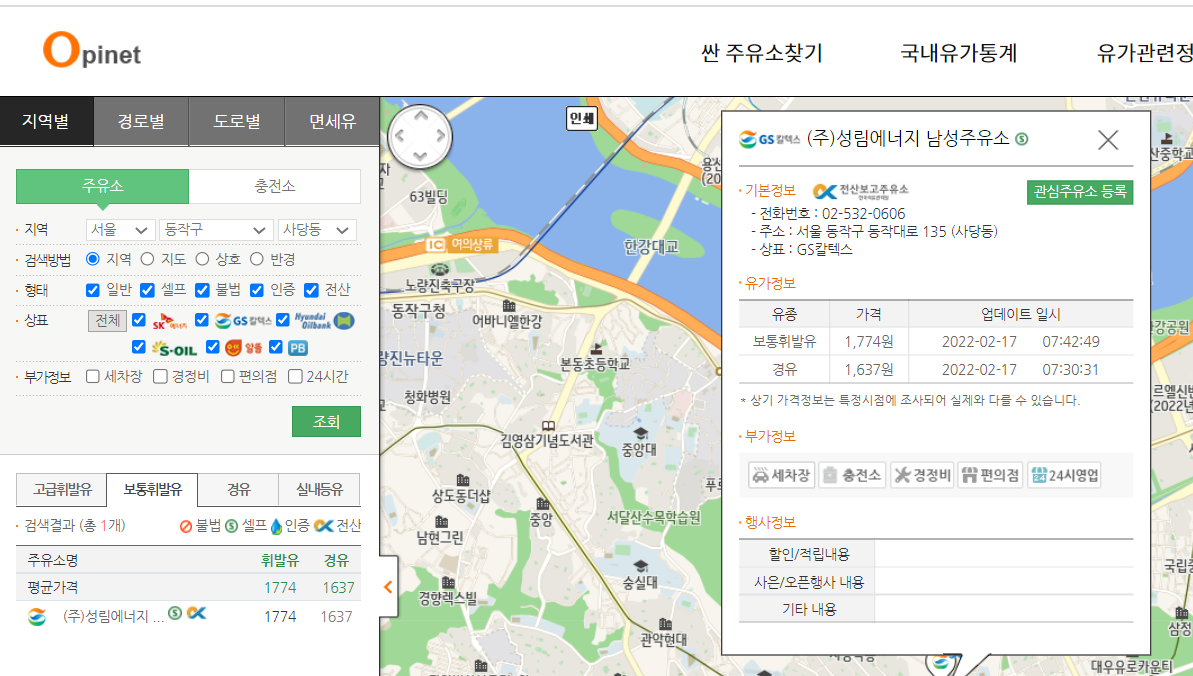Open the 서울 city dropdown
Image resolution: width=1193 pixels, height=676 pixels.
(120, 230)
